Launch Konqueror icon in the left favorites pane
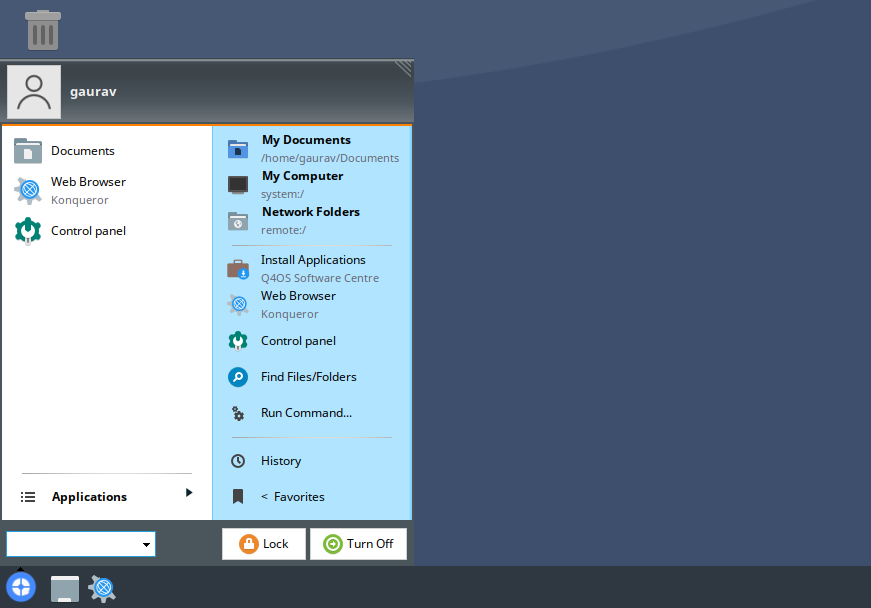The height and width of the screenshot is (608, 871). [x=28, y=190]
